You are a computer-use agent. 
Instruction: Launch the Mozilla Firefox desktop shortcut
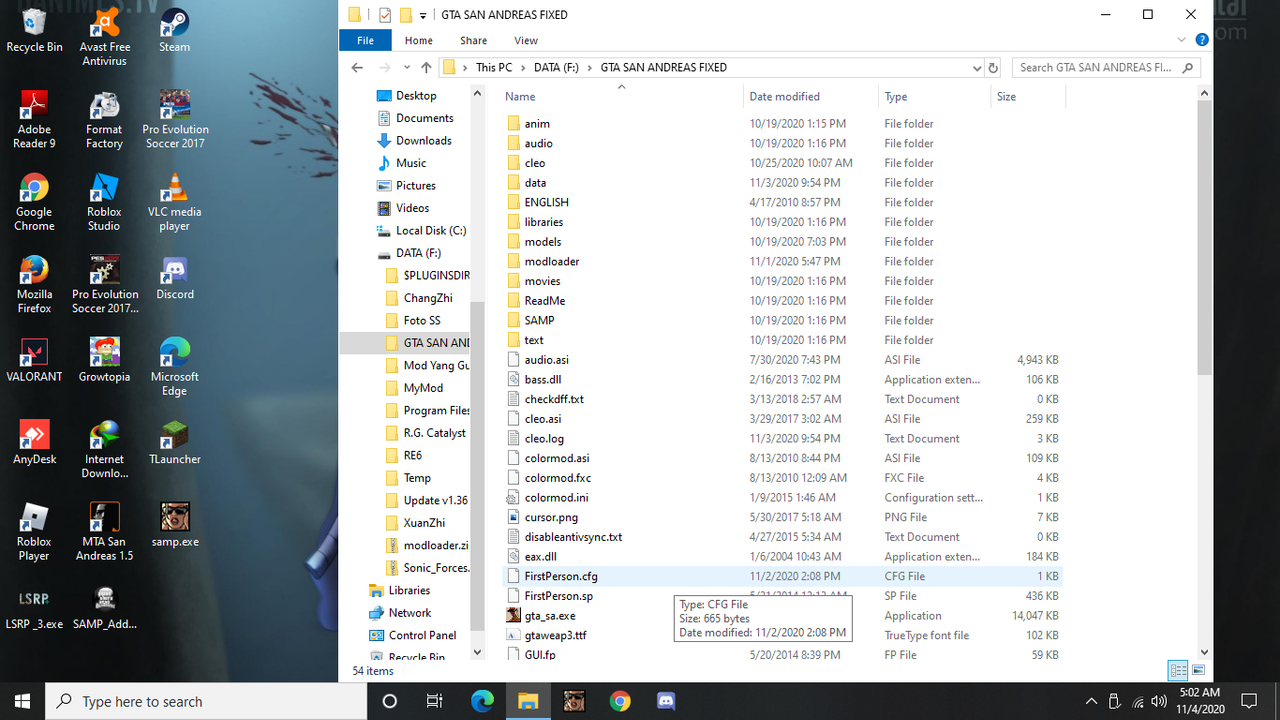(34, 284)
